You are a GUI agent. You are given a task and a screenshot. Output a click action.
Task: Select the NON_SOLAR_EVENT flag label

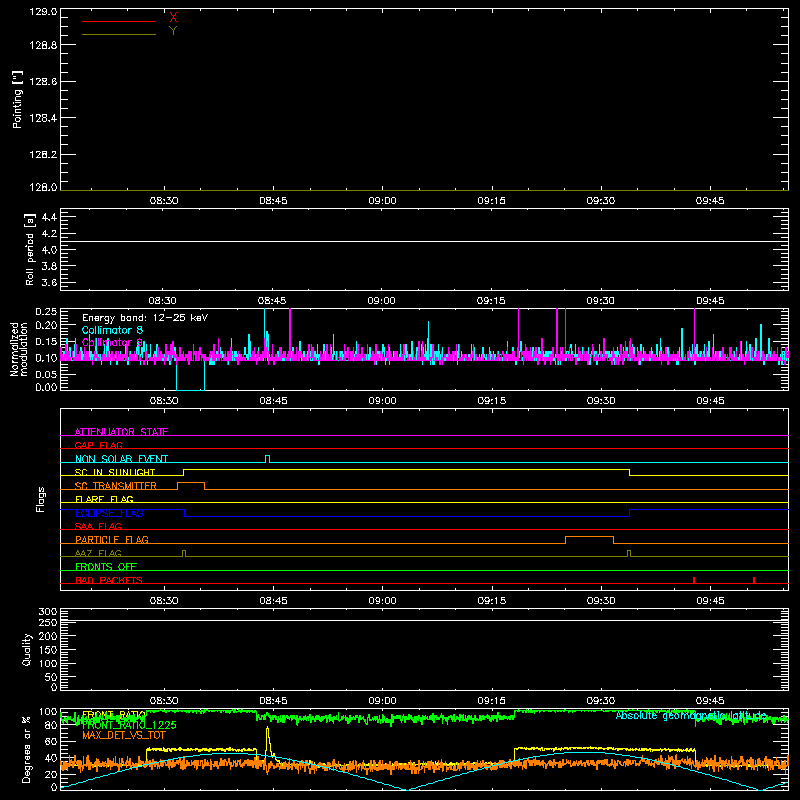tap(121, 459)
